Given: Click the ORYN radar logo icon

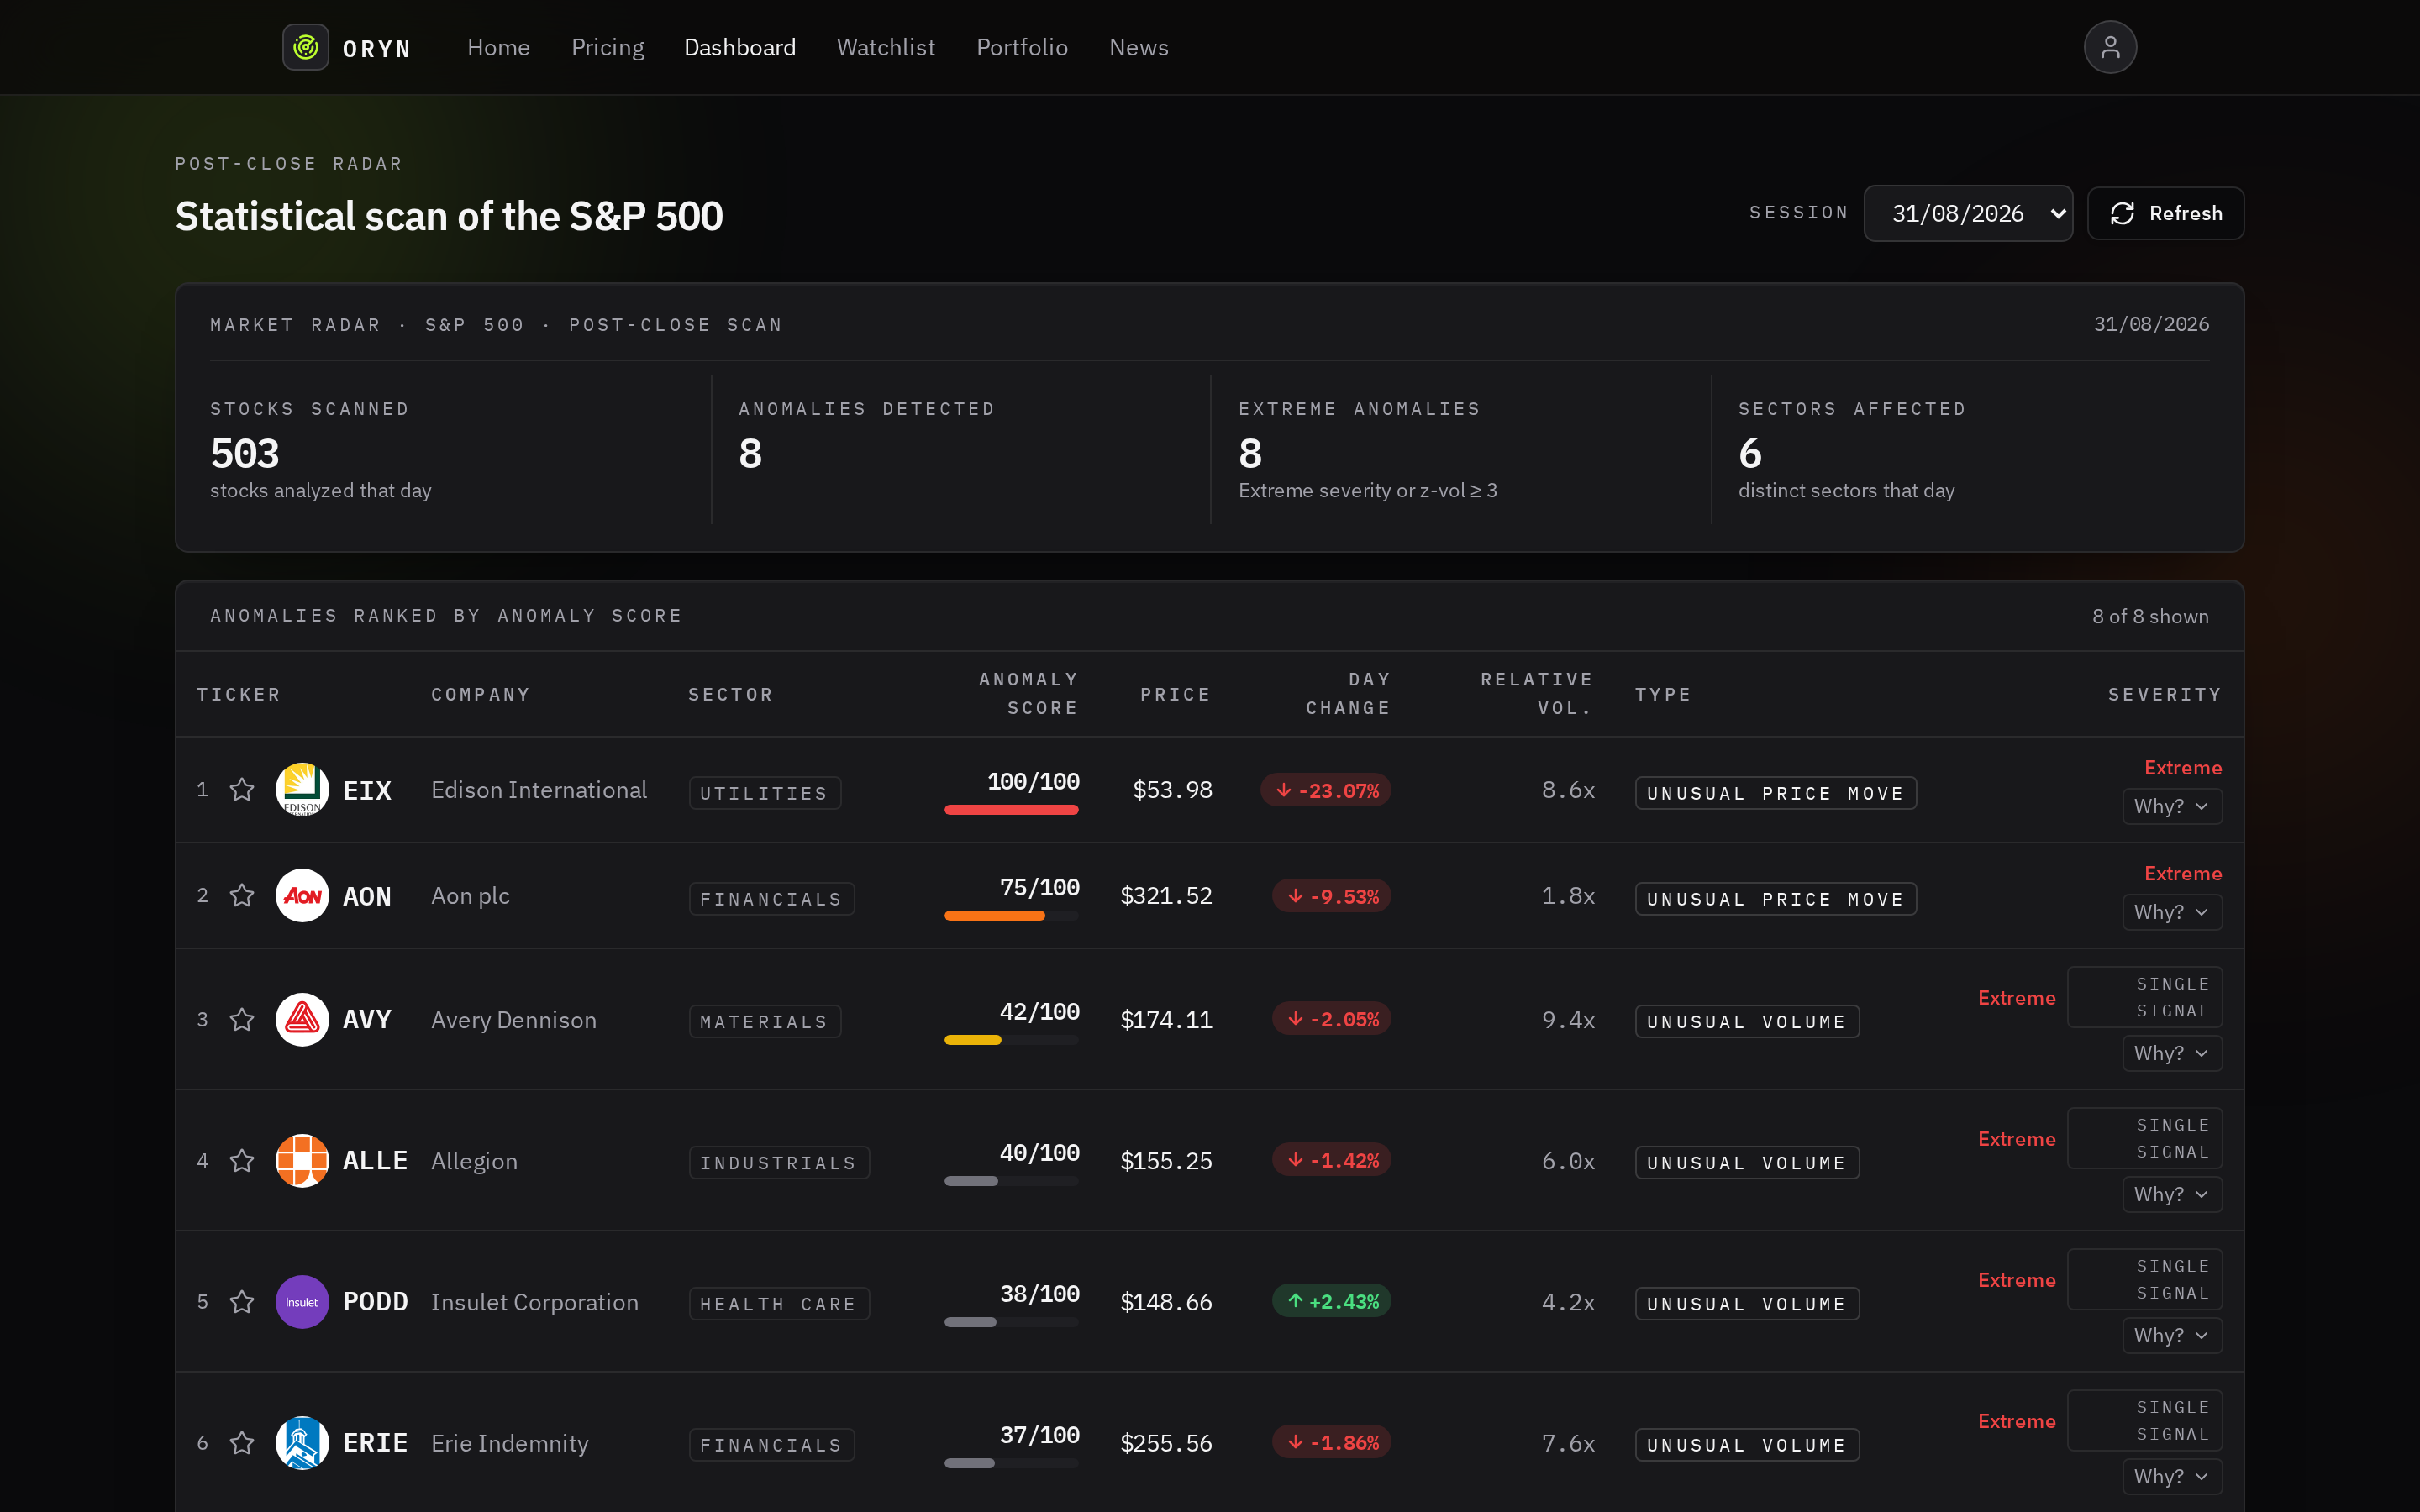Looking at the screenshot, I should [306, 47].
